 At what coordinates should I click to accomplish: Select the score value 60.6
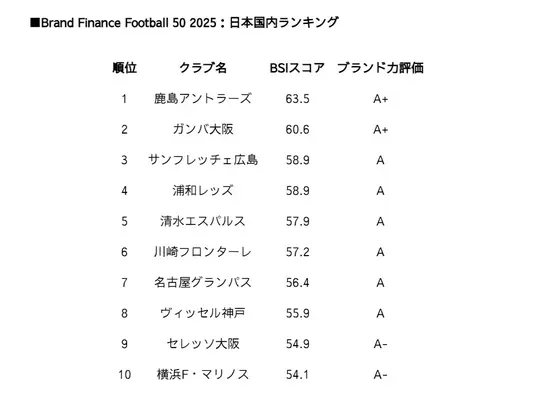click(x=297, y=130)
